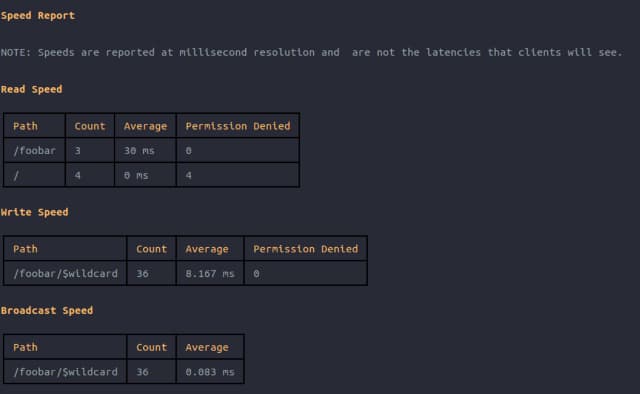Click Permission Denied header in Read Speed table
Viewport: 640px width, 394px height.
tap(238, 126)
